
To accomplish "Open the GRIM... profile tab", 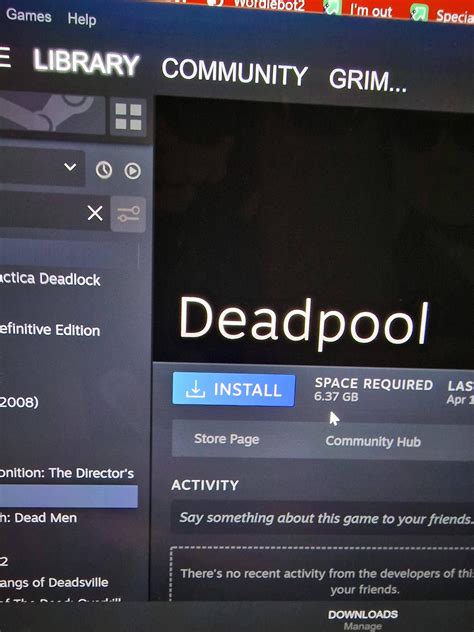I will tap(368, 80).
